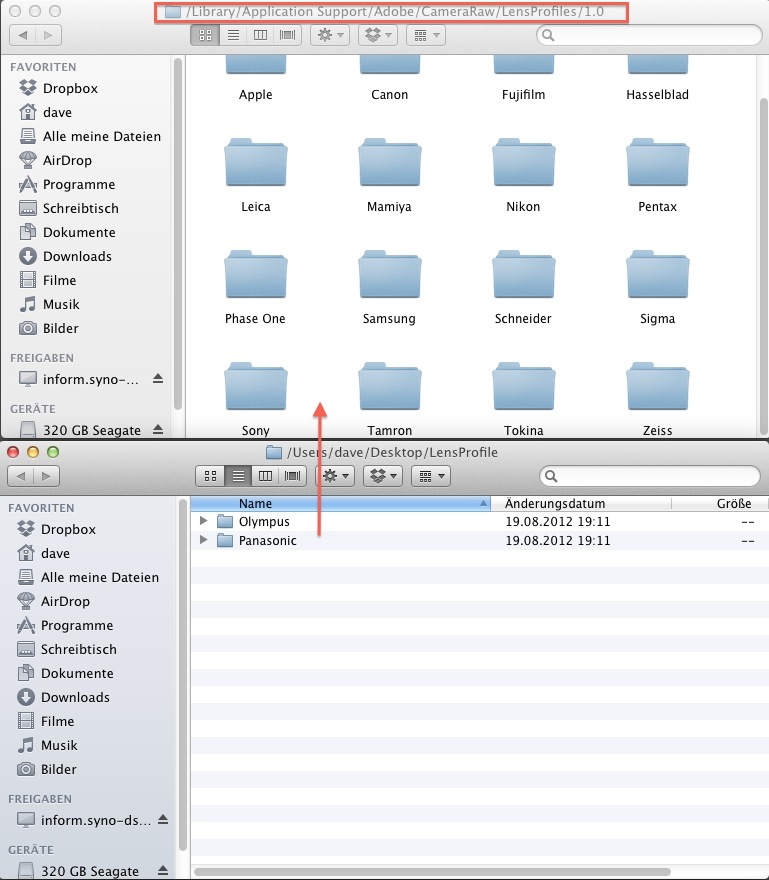
Task: Switch upper window to icon view
Action: (x=205, y=35)
